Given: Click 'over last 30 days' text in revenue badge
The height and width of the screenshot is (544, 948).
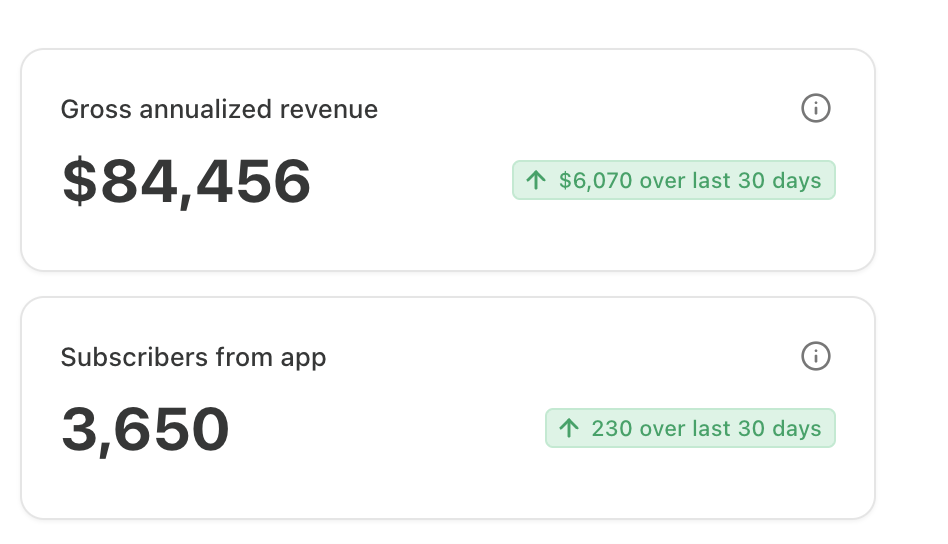Looking at the screenshot, I should 730,180.
